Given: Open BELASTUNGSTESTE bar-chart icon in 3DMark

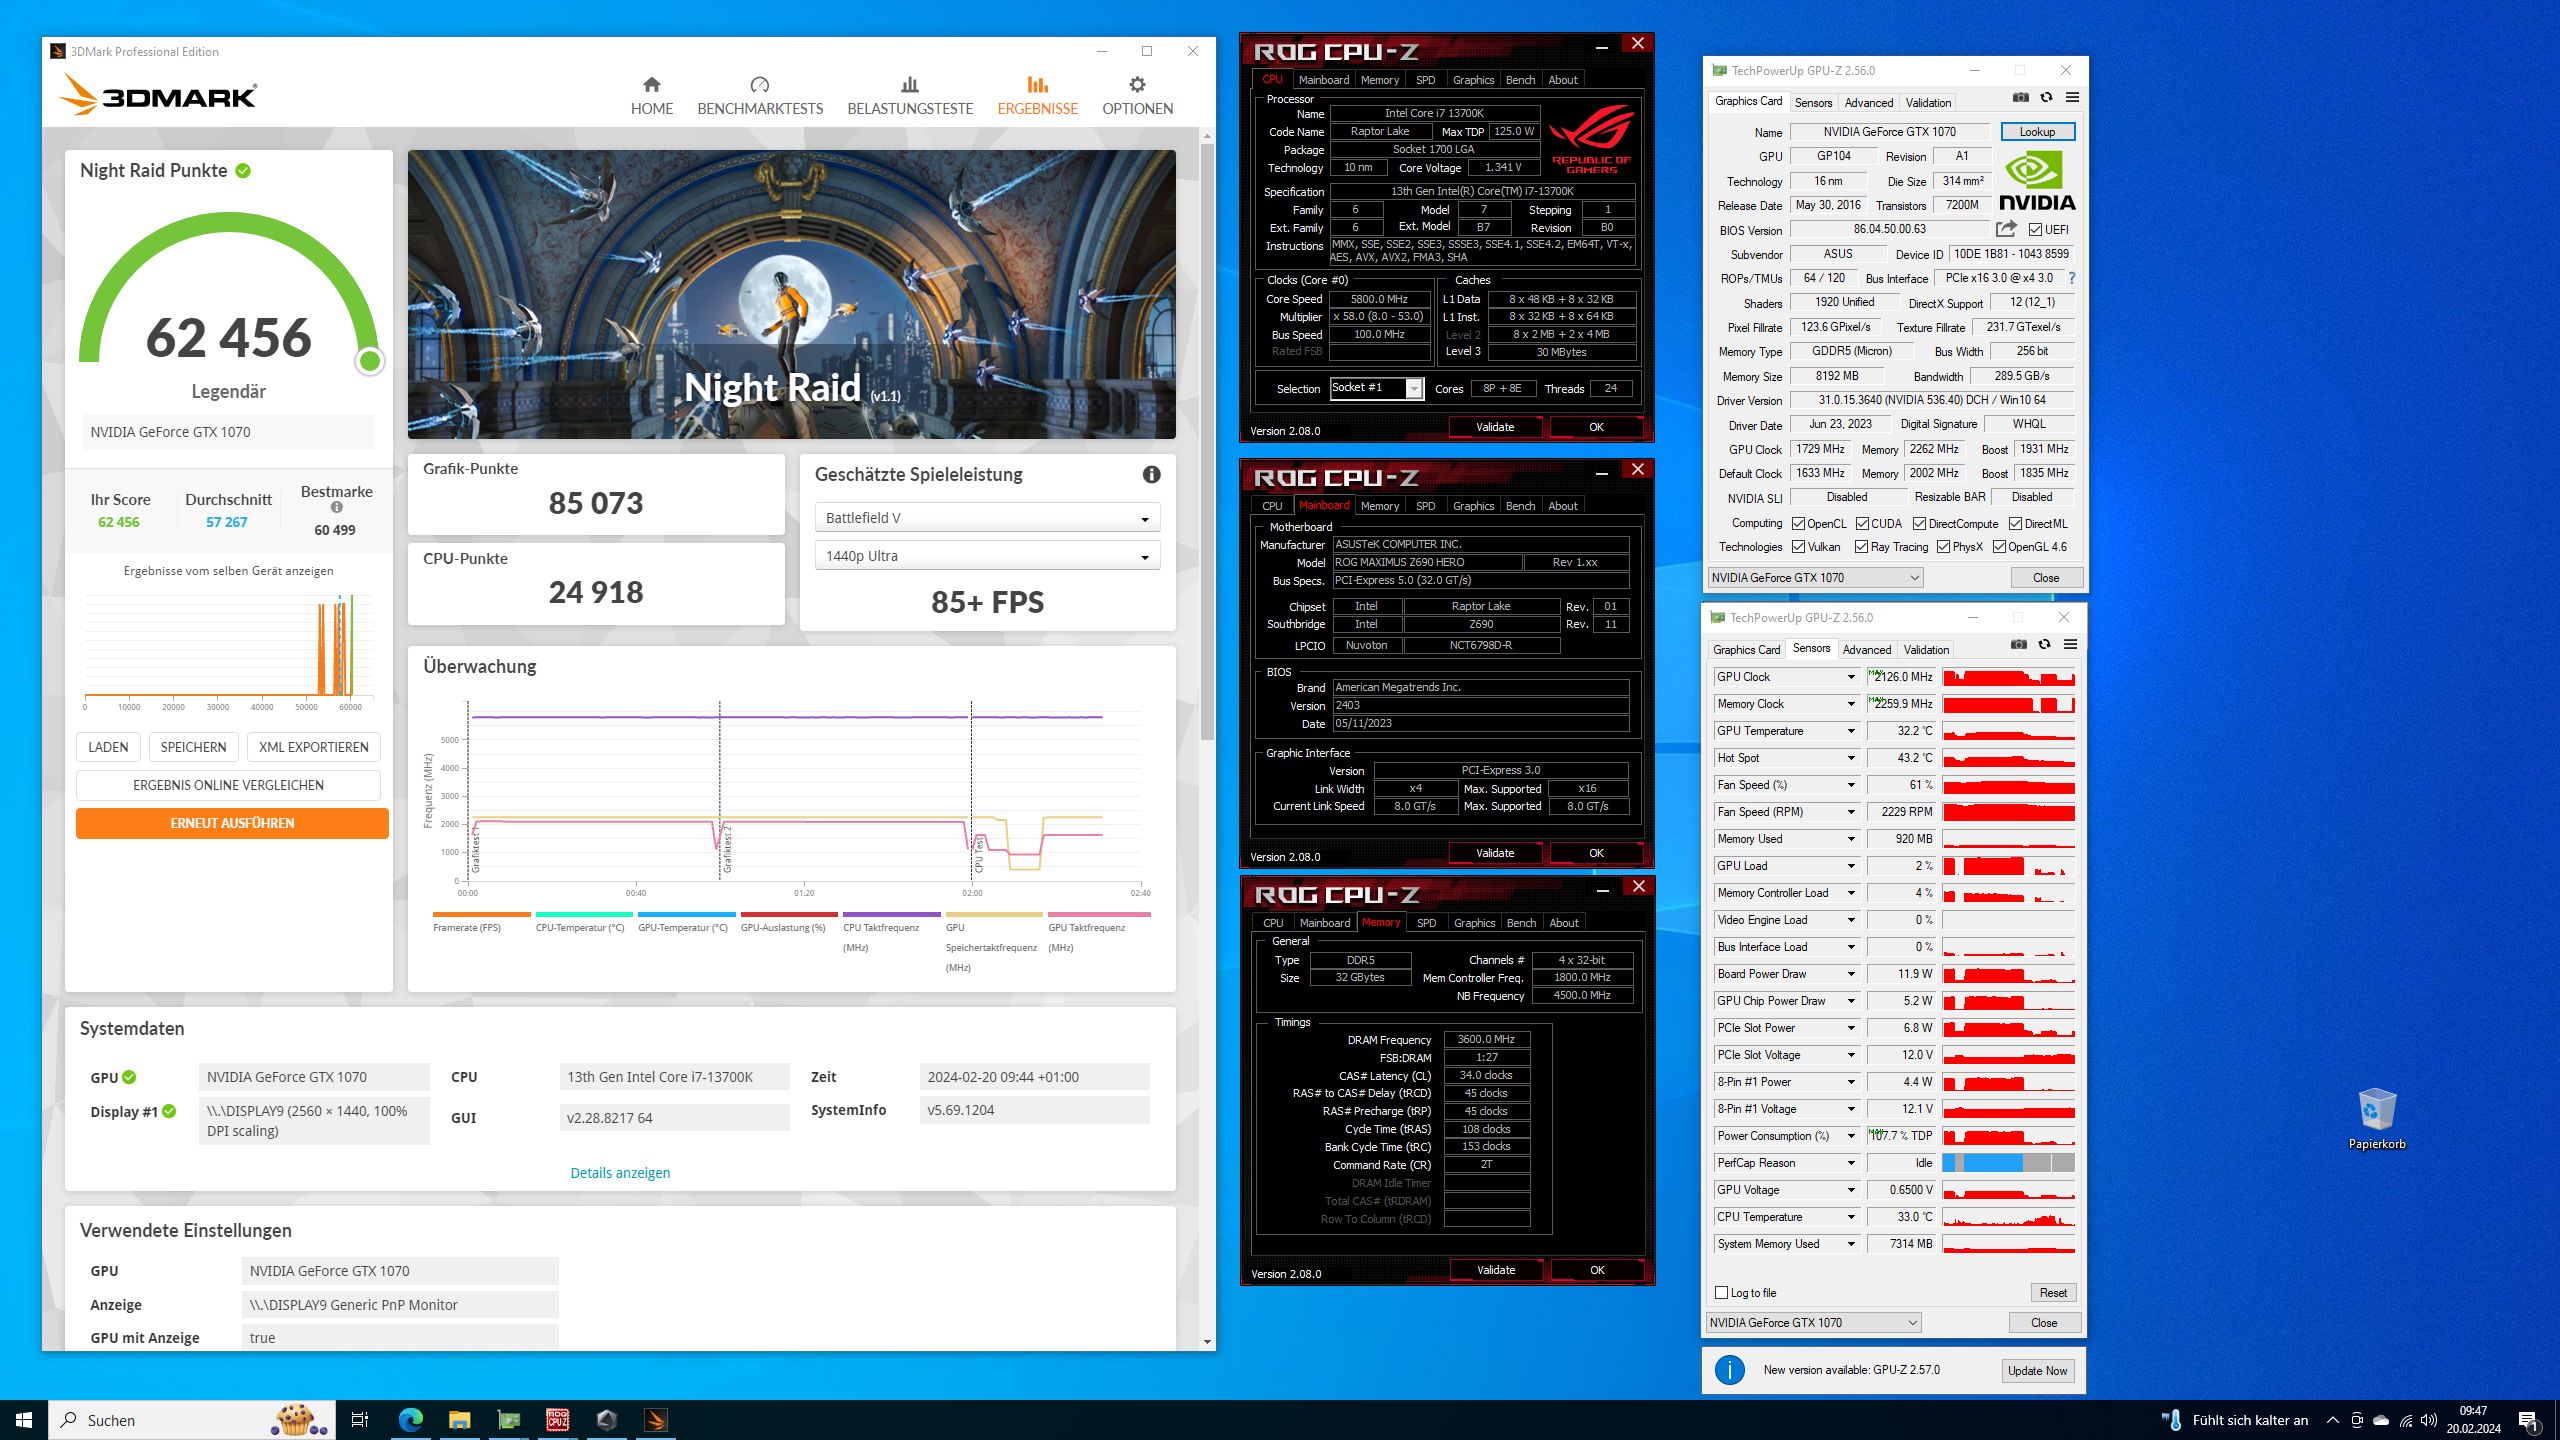Looking at the screenshot, I should (x=910, y=85).
